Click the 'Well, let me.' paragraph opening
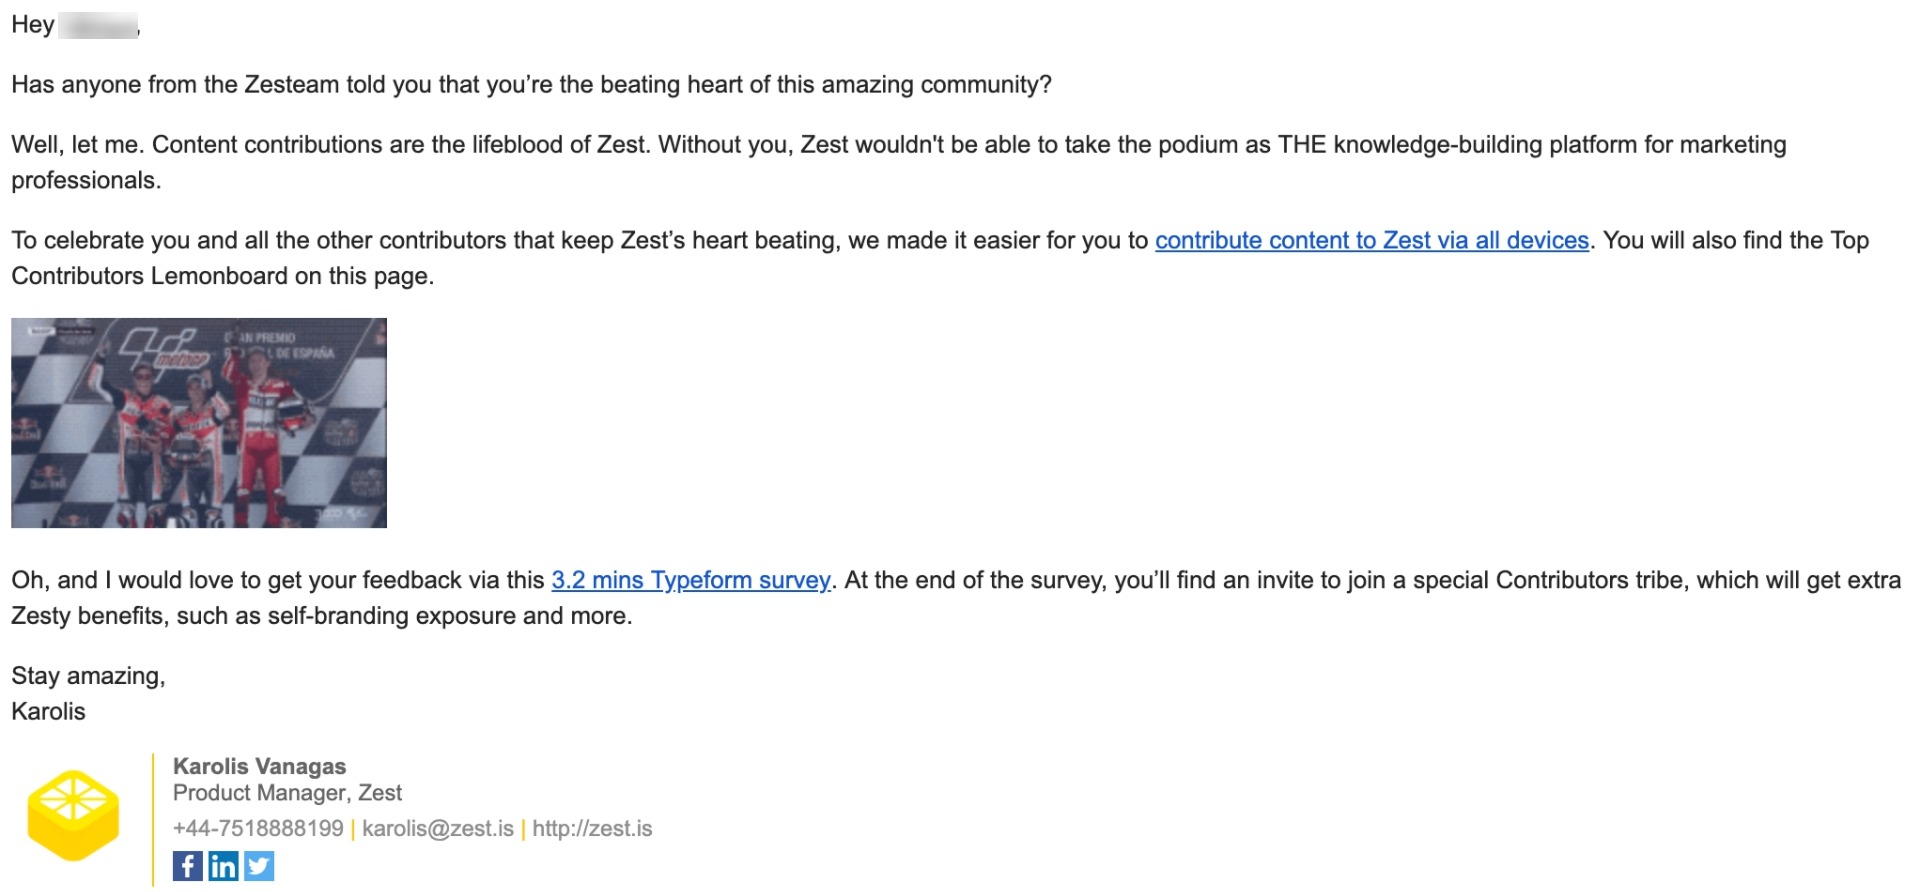This screenshot has width=1912, height=892. coord(76,145)
